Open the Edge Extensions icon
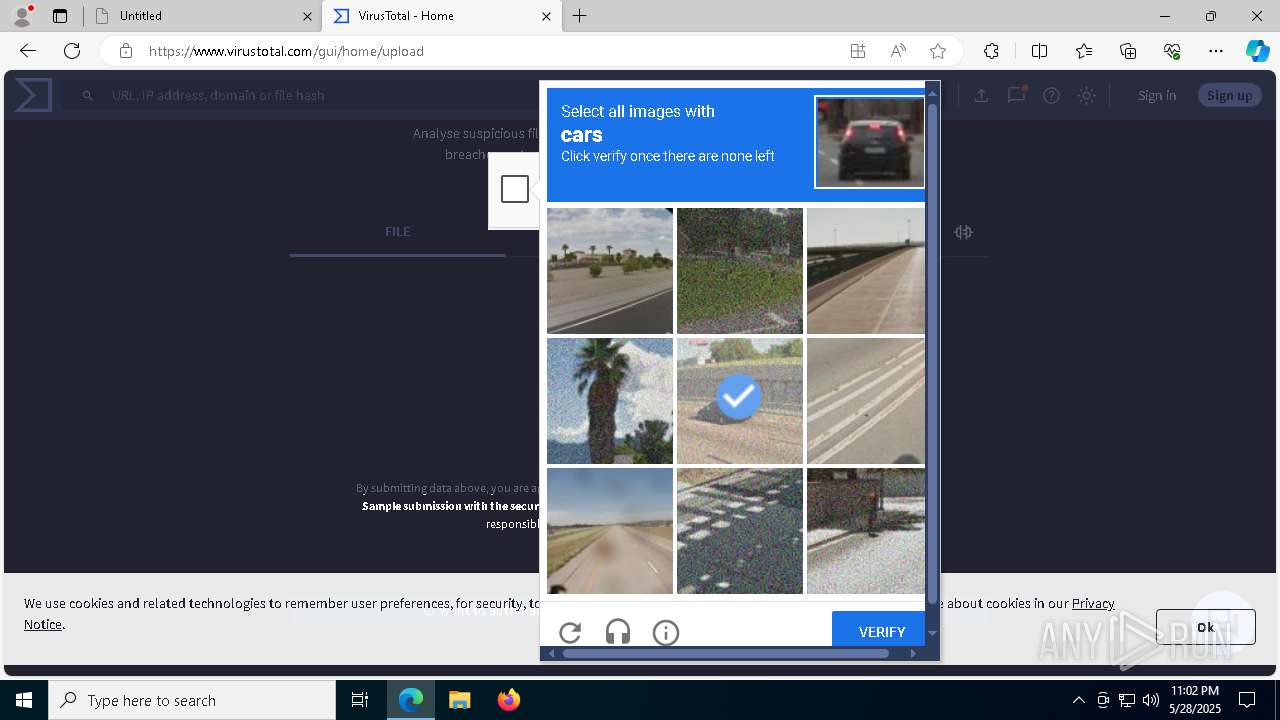The height and width of the screenshot is (720, 1280). (x=991, y=51)
